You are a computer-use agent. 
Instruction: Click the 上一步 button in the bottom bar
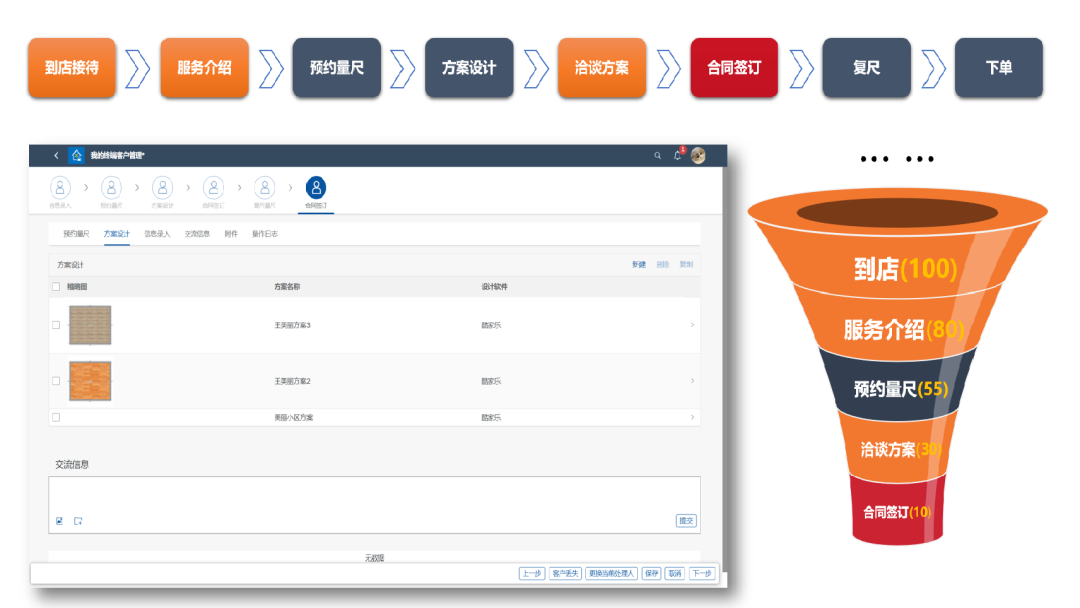point(532,574)
